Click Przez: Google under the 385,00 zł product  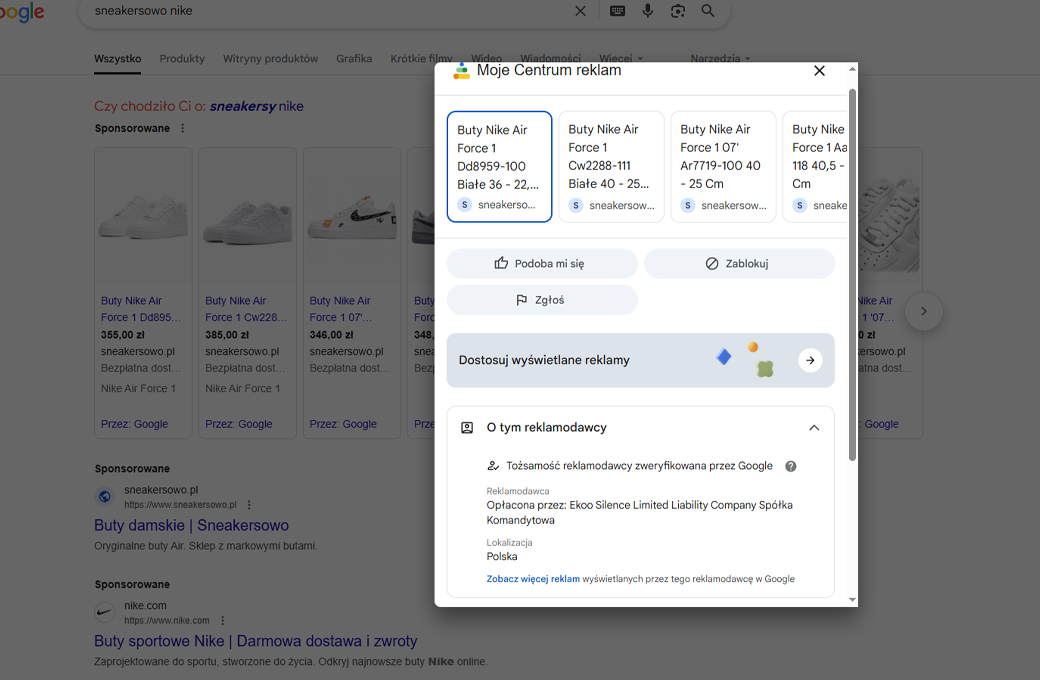[x=239, y=424]
